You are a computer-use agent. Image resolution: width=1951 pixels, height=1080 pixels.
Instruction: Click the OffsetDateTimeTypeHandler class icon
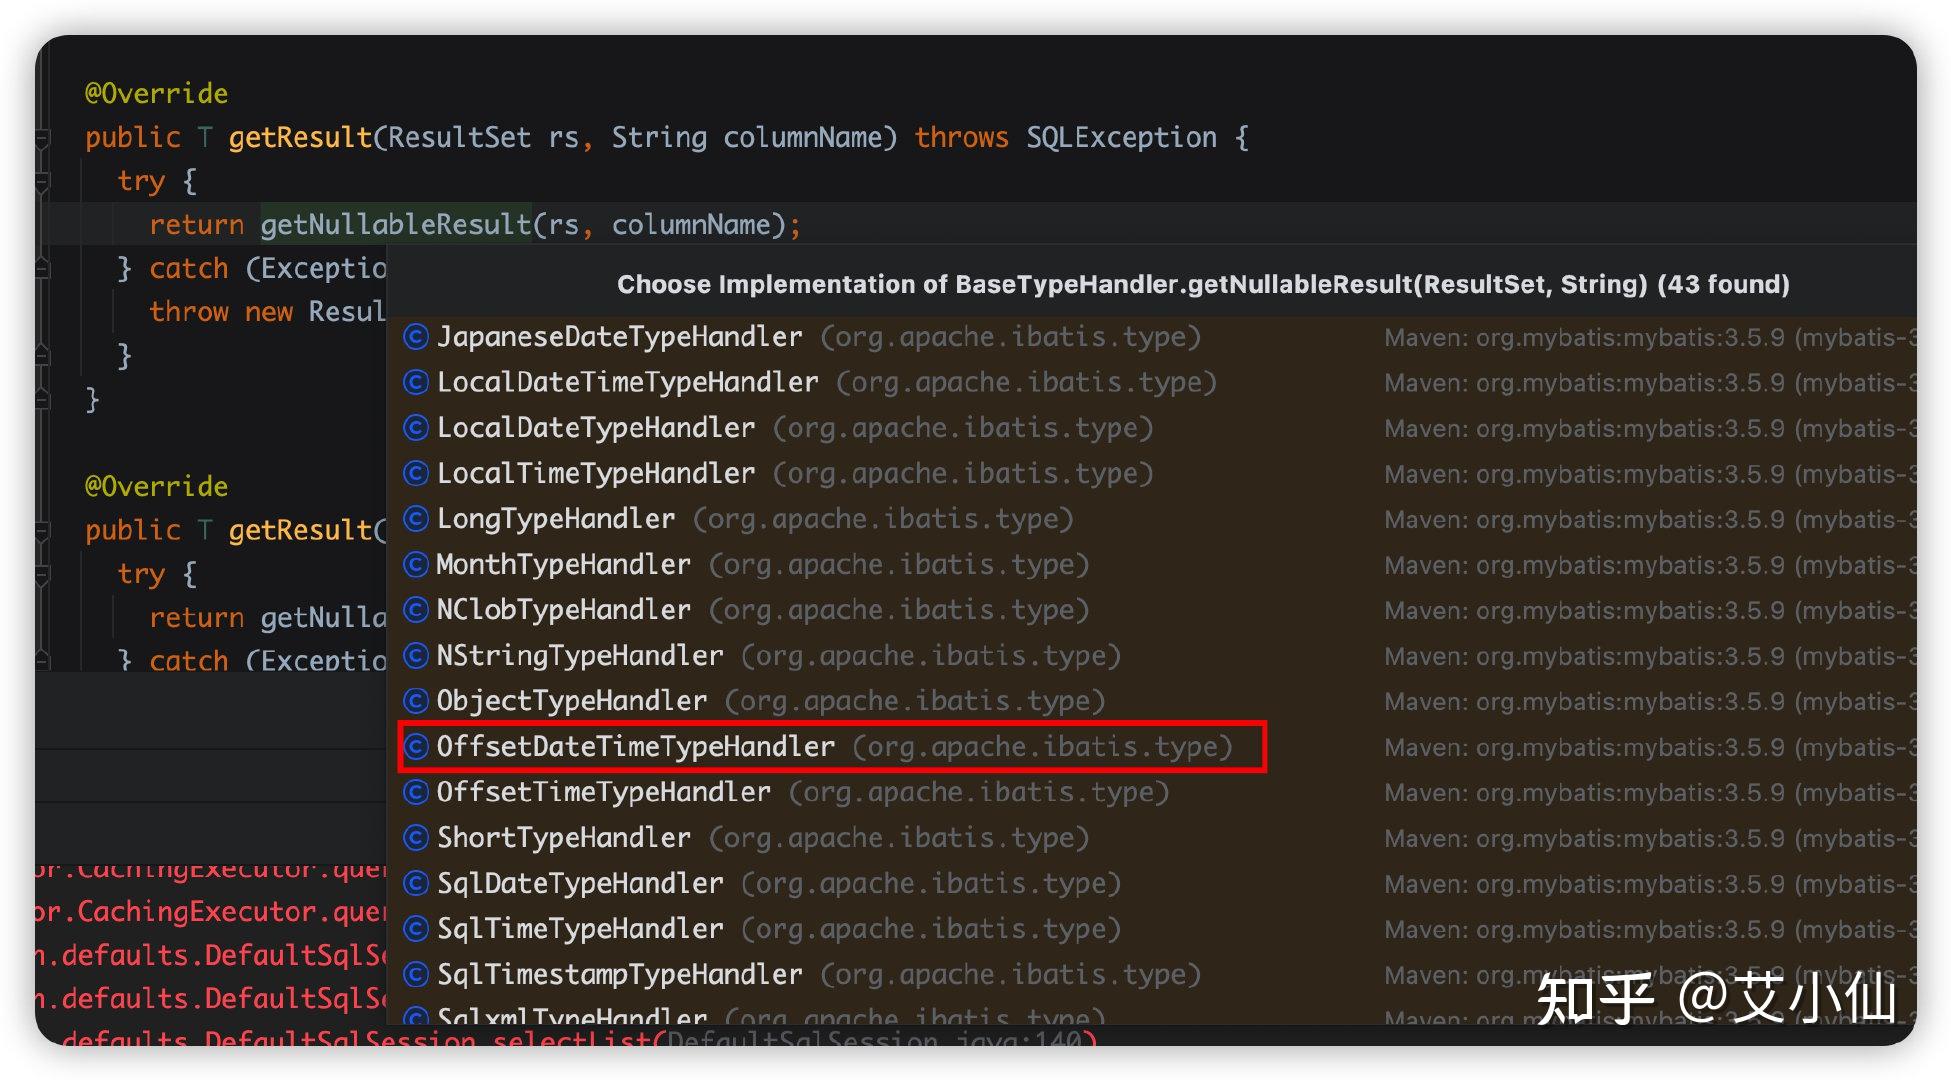pos(416,747)
